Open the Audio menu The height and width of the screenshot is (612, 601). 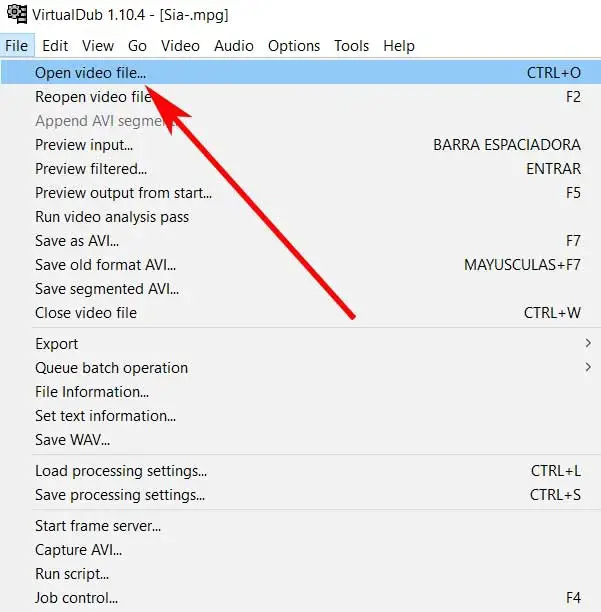pos(234,46)
